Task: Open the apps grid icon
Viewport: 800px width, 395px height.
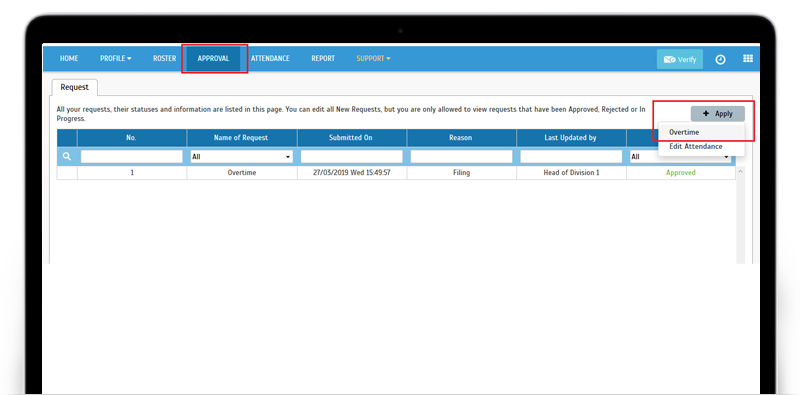Action: click(747, 59)
